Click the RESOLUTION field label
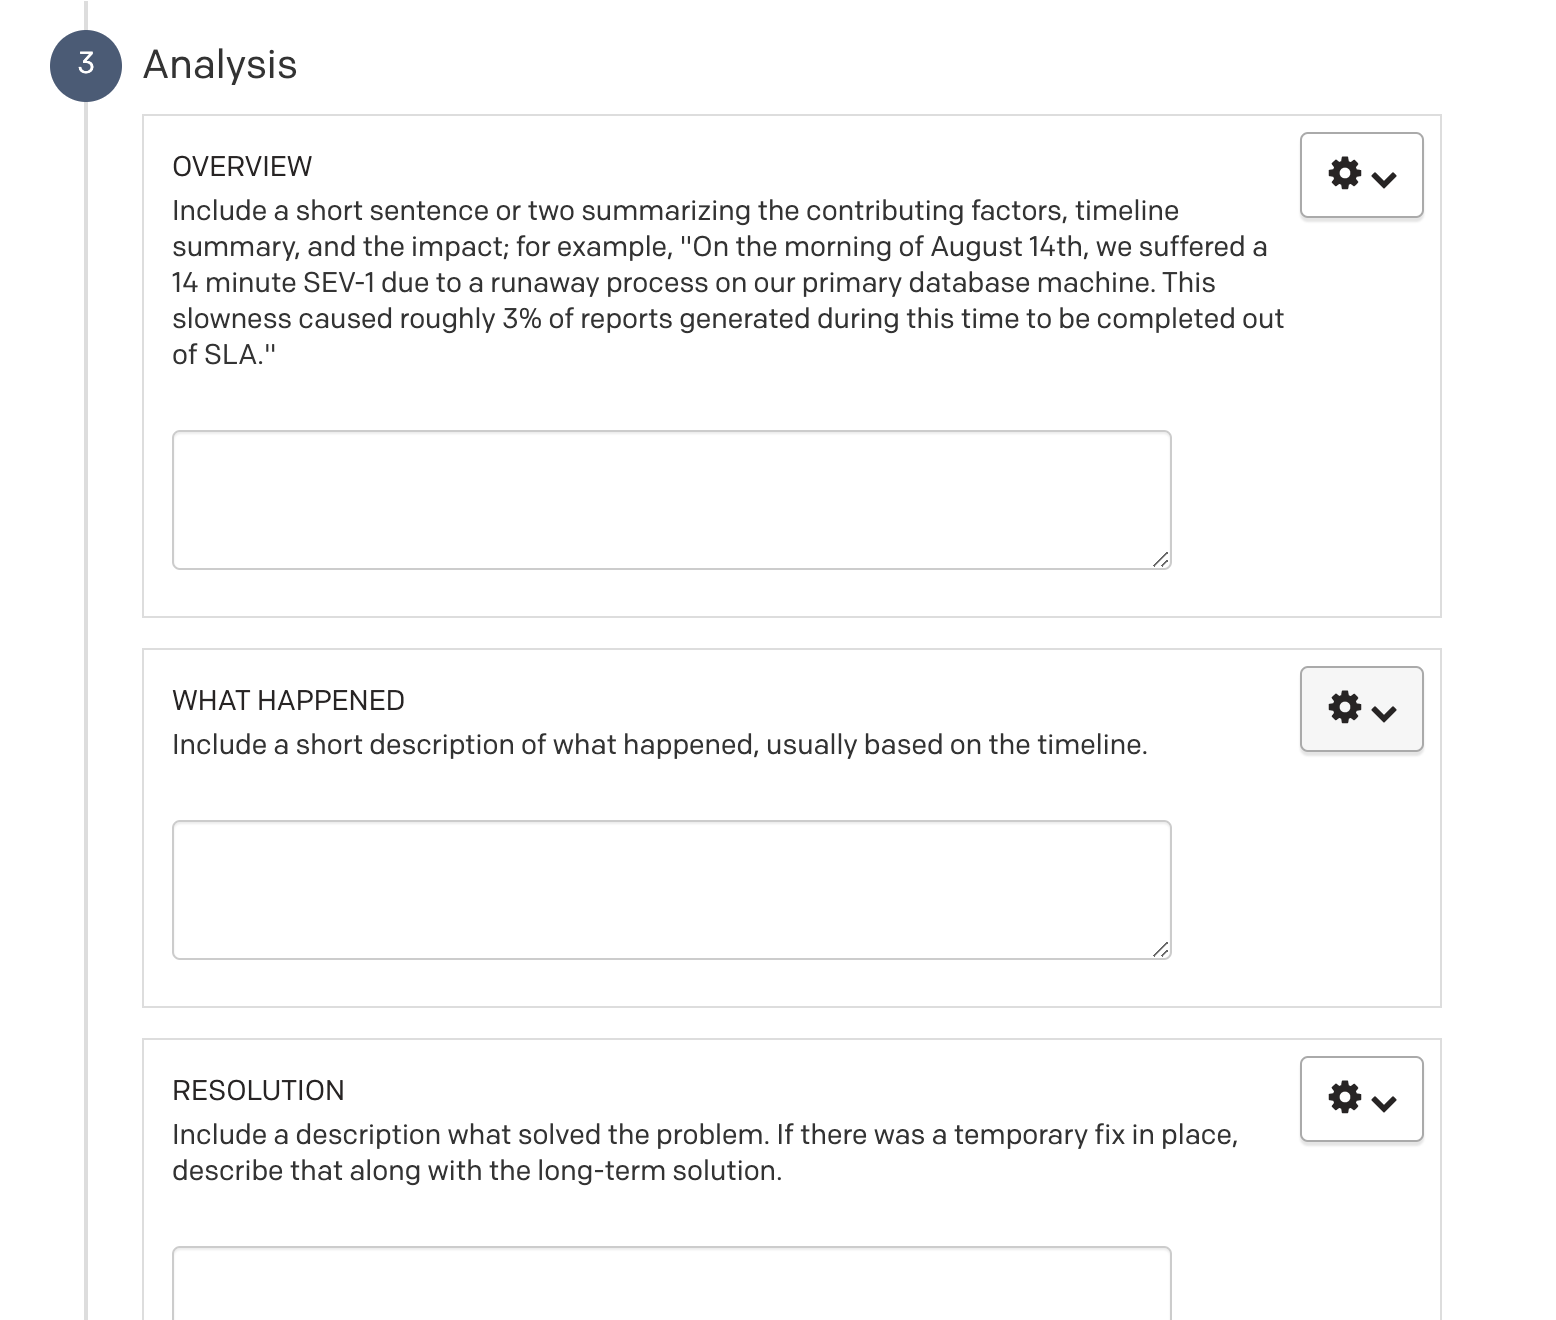This screenshot has height=1320, width=1556. pyautogui.click(x=258, y=1090)
